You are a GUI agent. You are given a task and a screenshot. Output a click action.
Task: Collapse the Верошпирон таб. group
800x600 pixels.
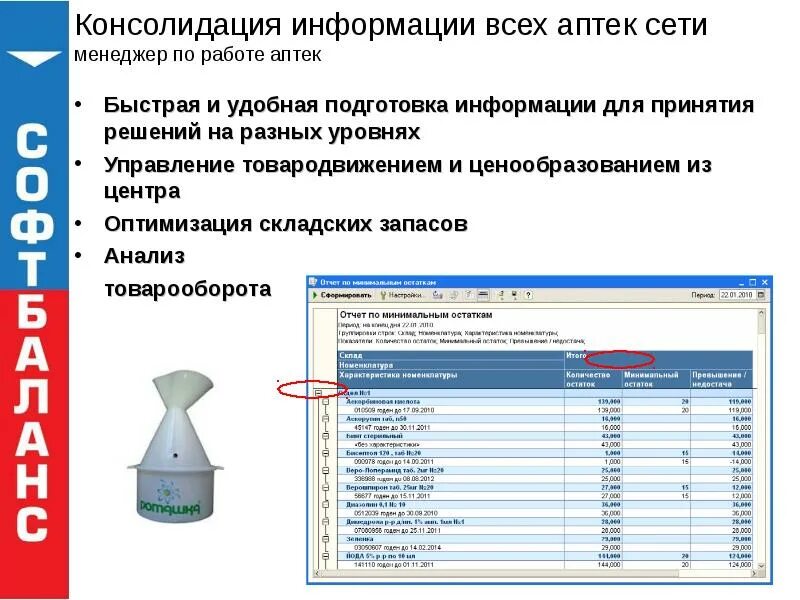click(x=326, y=488)
